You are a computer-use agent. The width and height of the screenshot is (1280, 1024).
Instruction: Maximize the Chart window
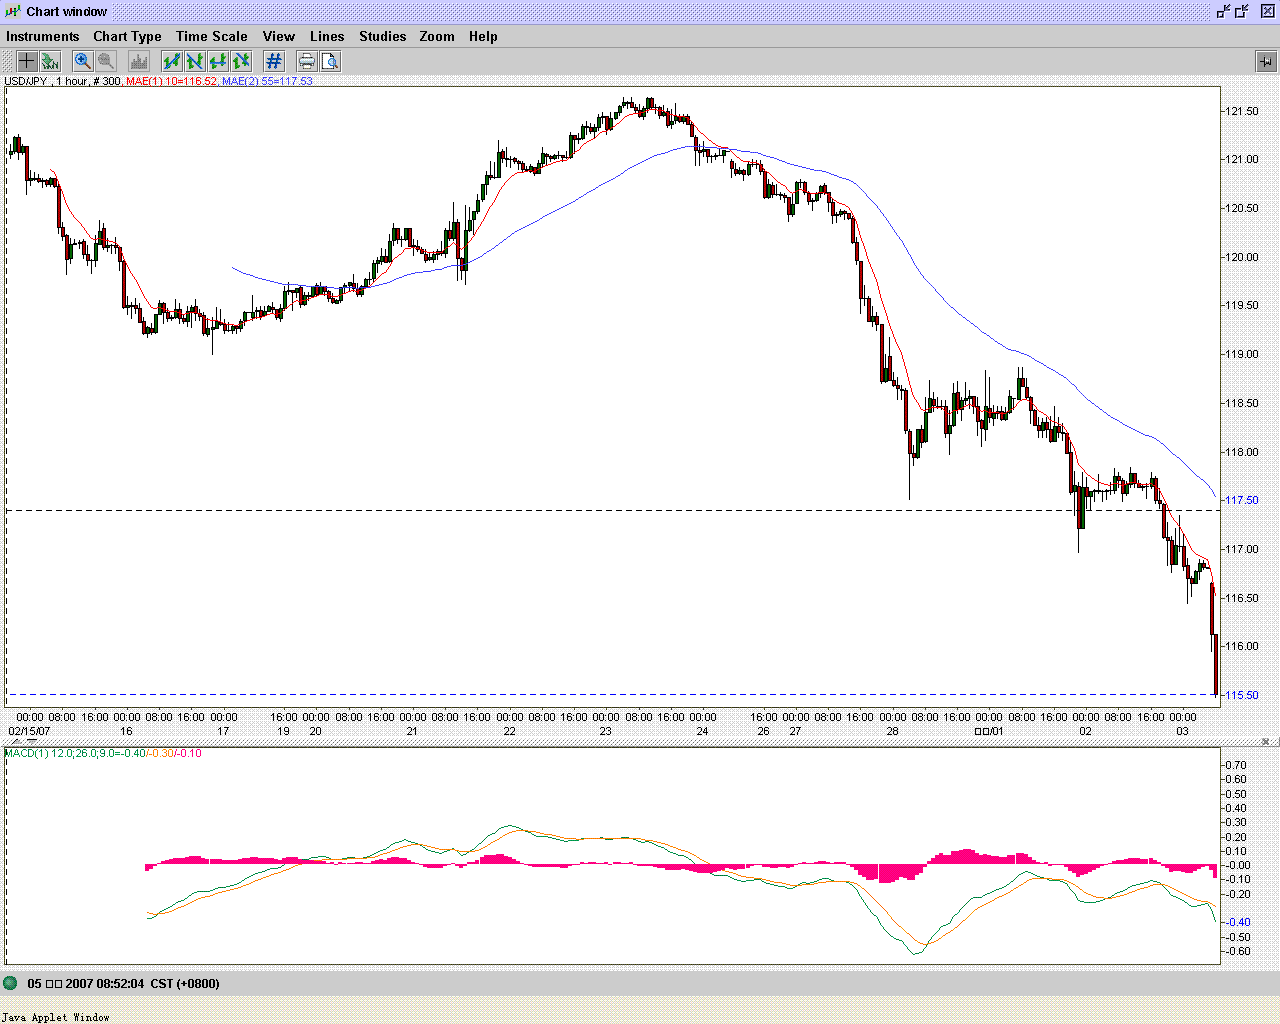[1242, 11]
